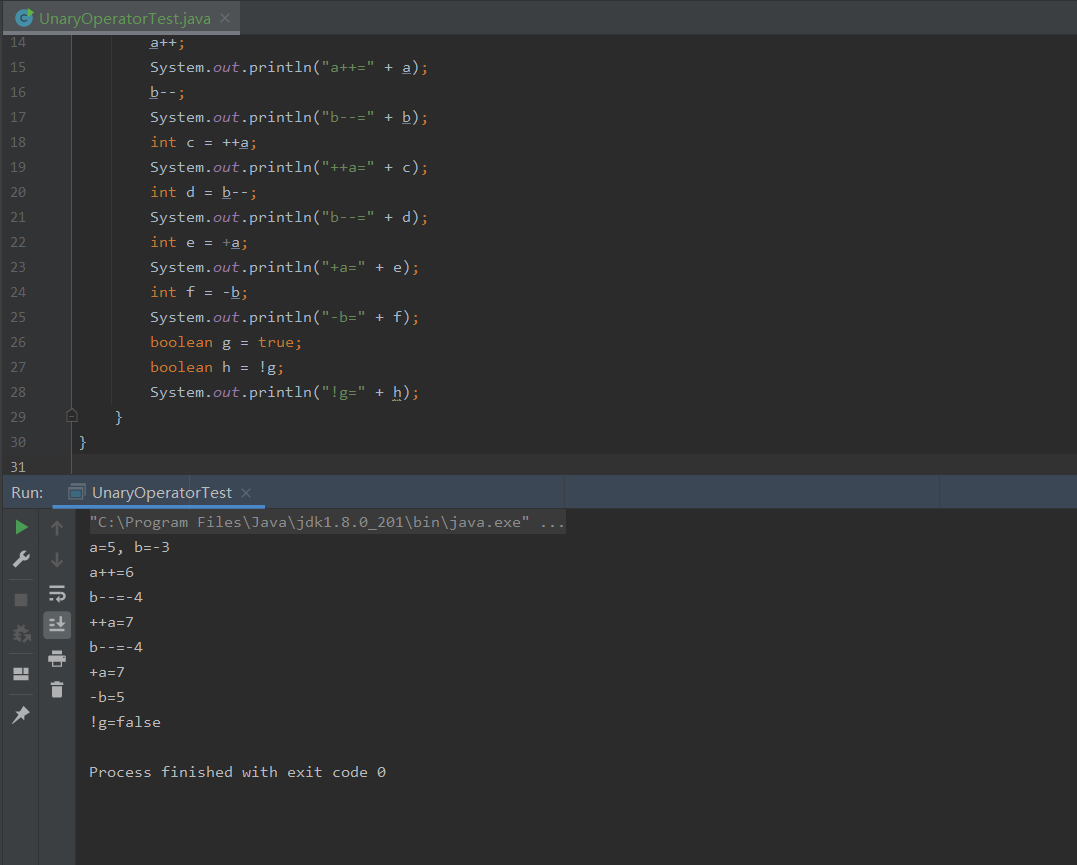
Task: Click console output '-b=5'
Action: [107, 697]
